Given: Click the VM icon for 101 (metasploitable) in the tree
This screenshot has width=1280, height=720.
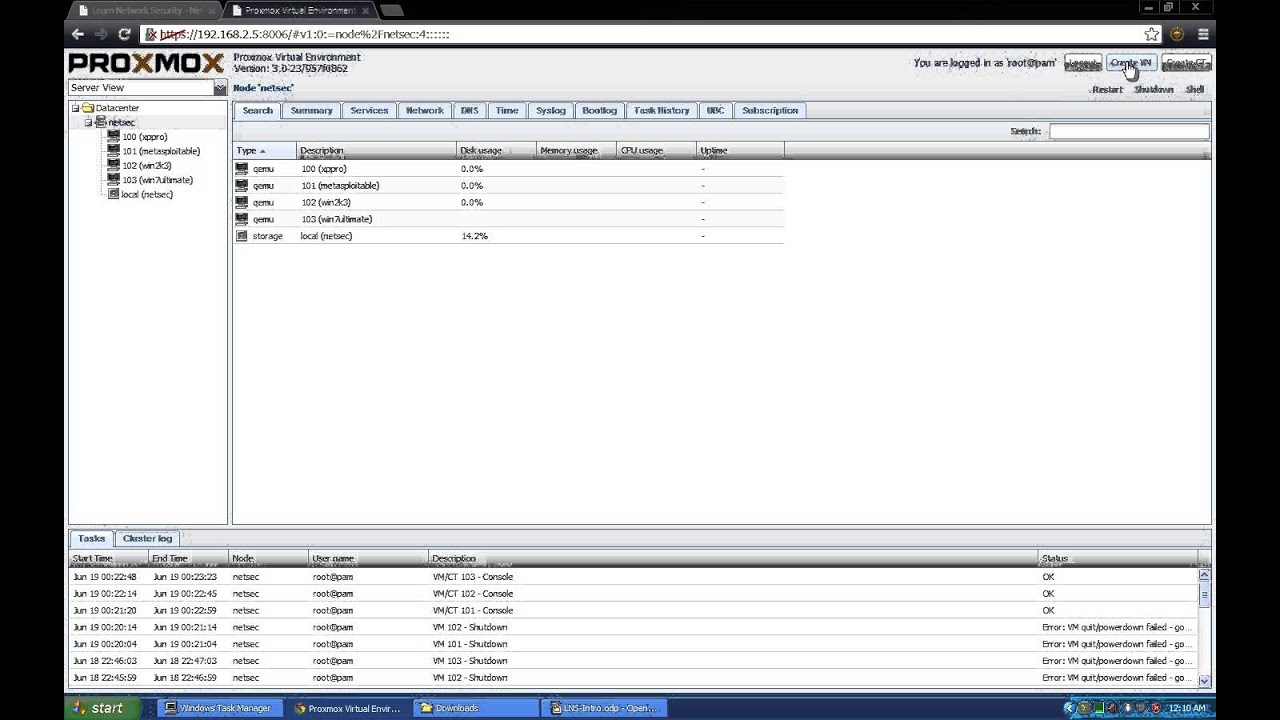Looking at the screenshot, I should (x=114, y=151).
